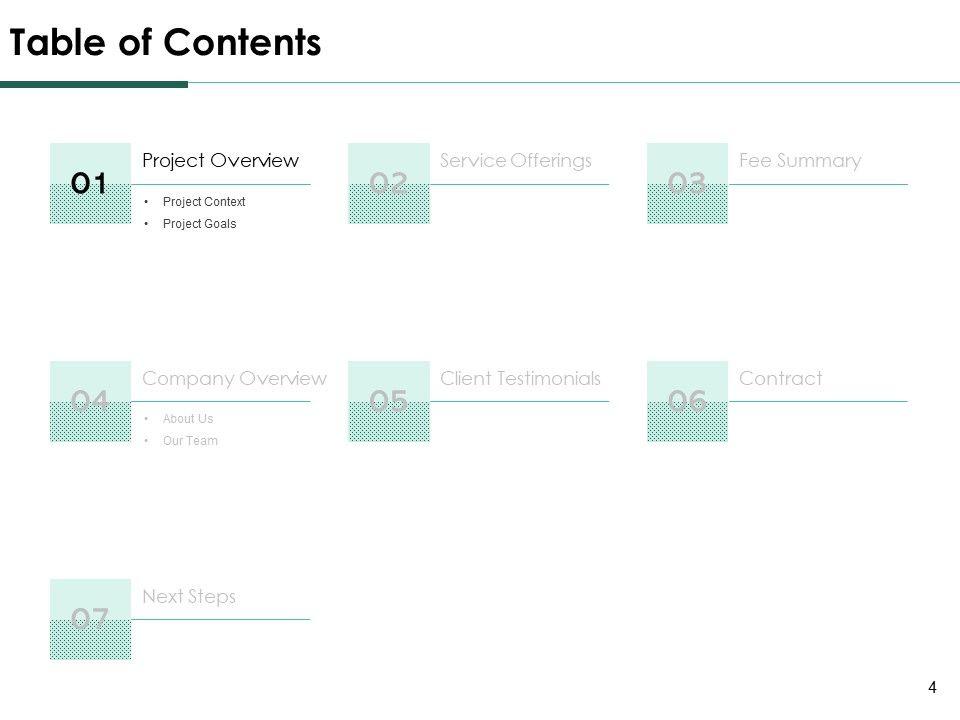
Task: Click the 05 number tile
Action: coord(389,401)
